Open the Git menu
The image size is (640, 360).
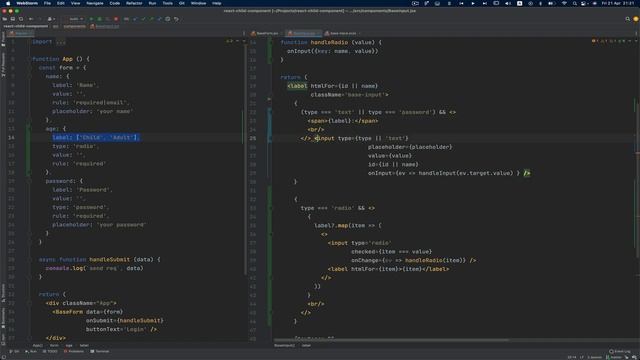pos(182,3)
